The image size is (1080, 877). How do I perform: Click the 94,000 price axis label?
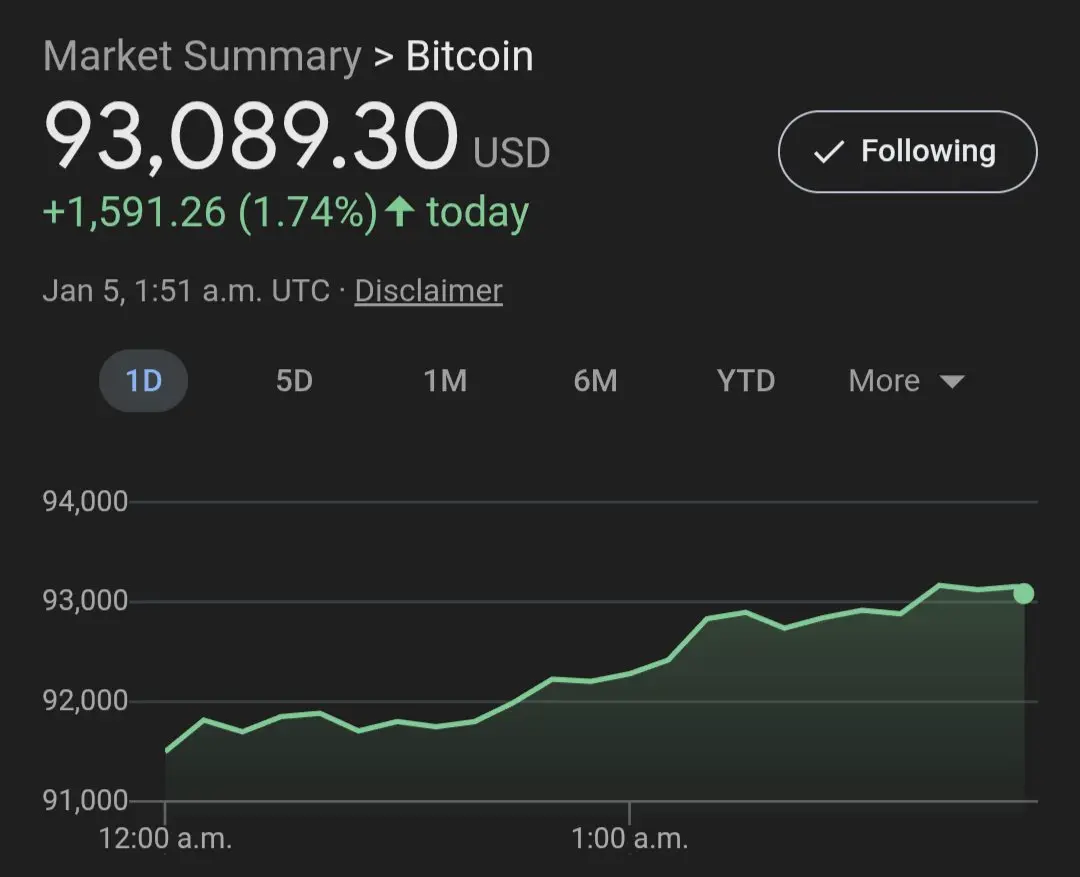point(86,502)
